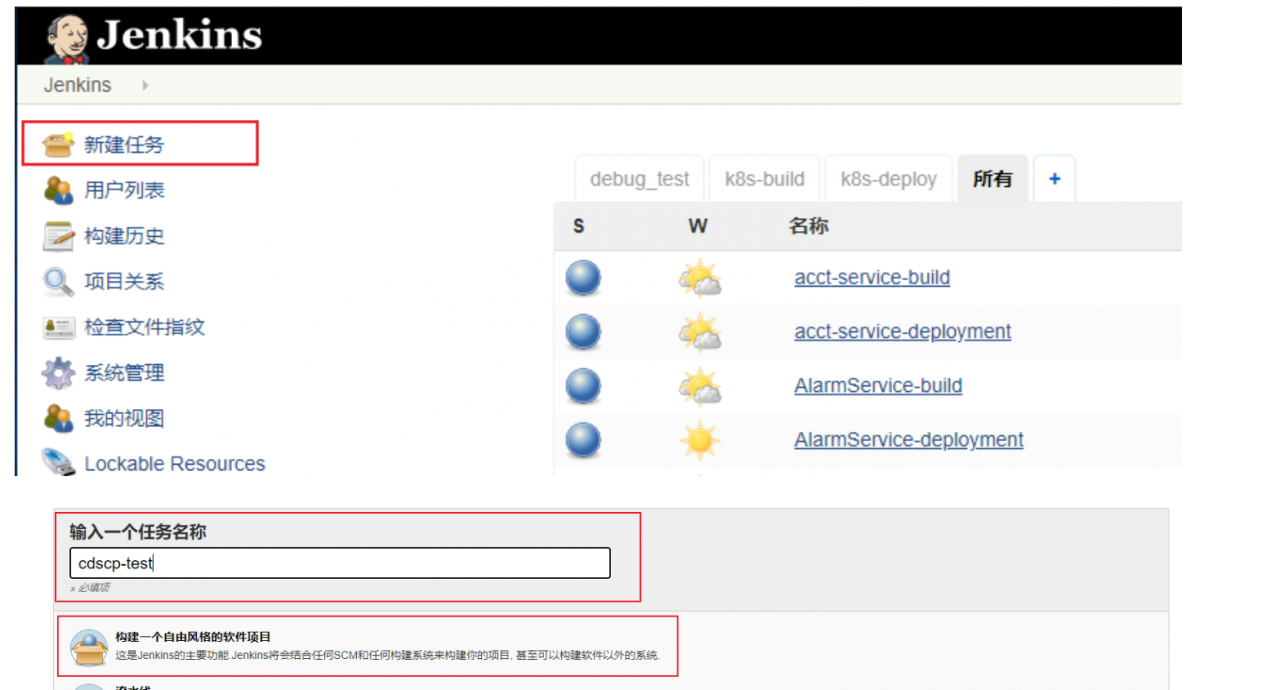The height and width of the screenshot is (690, 1280).
Task: Click the Jenkins breadcrumb link
Action: click(x=77, y=85)
